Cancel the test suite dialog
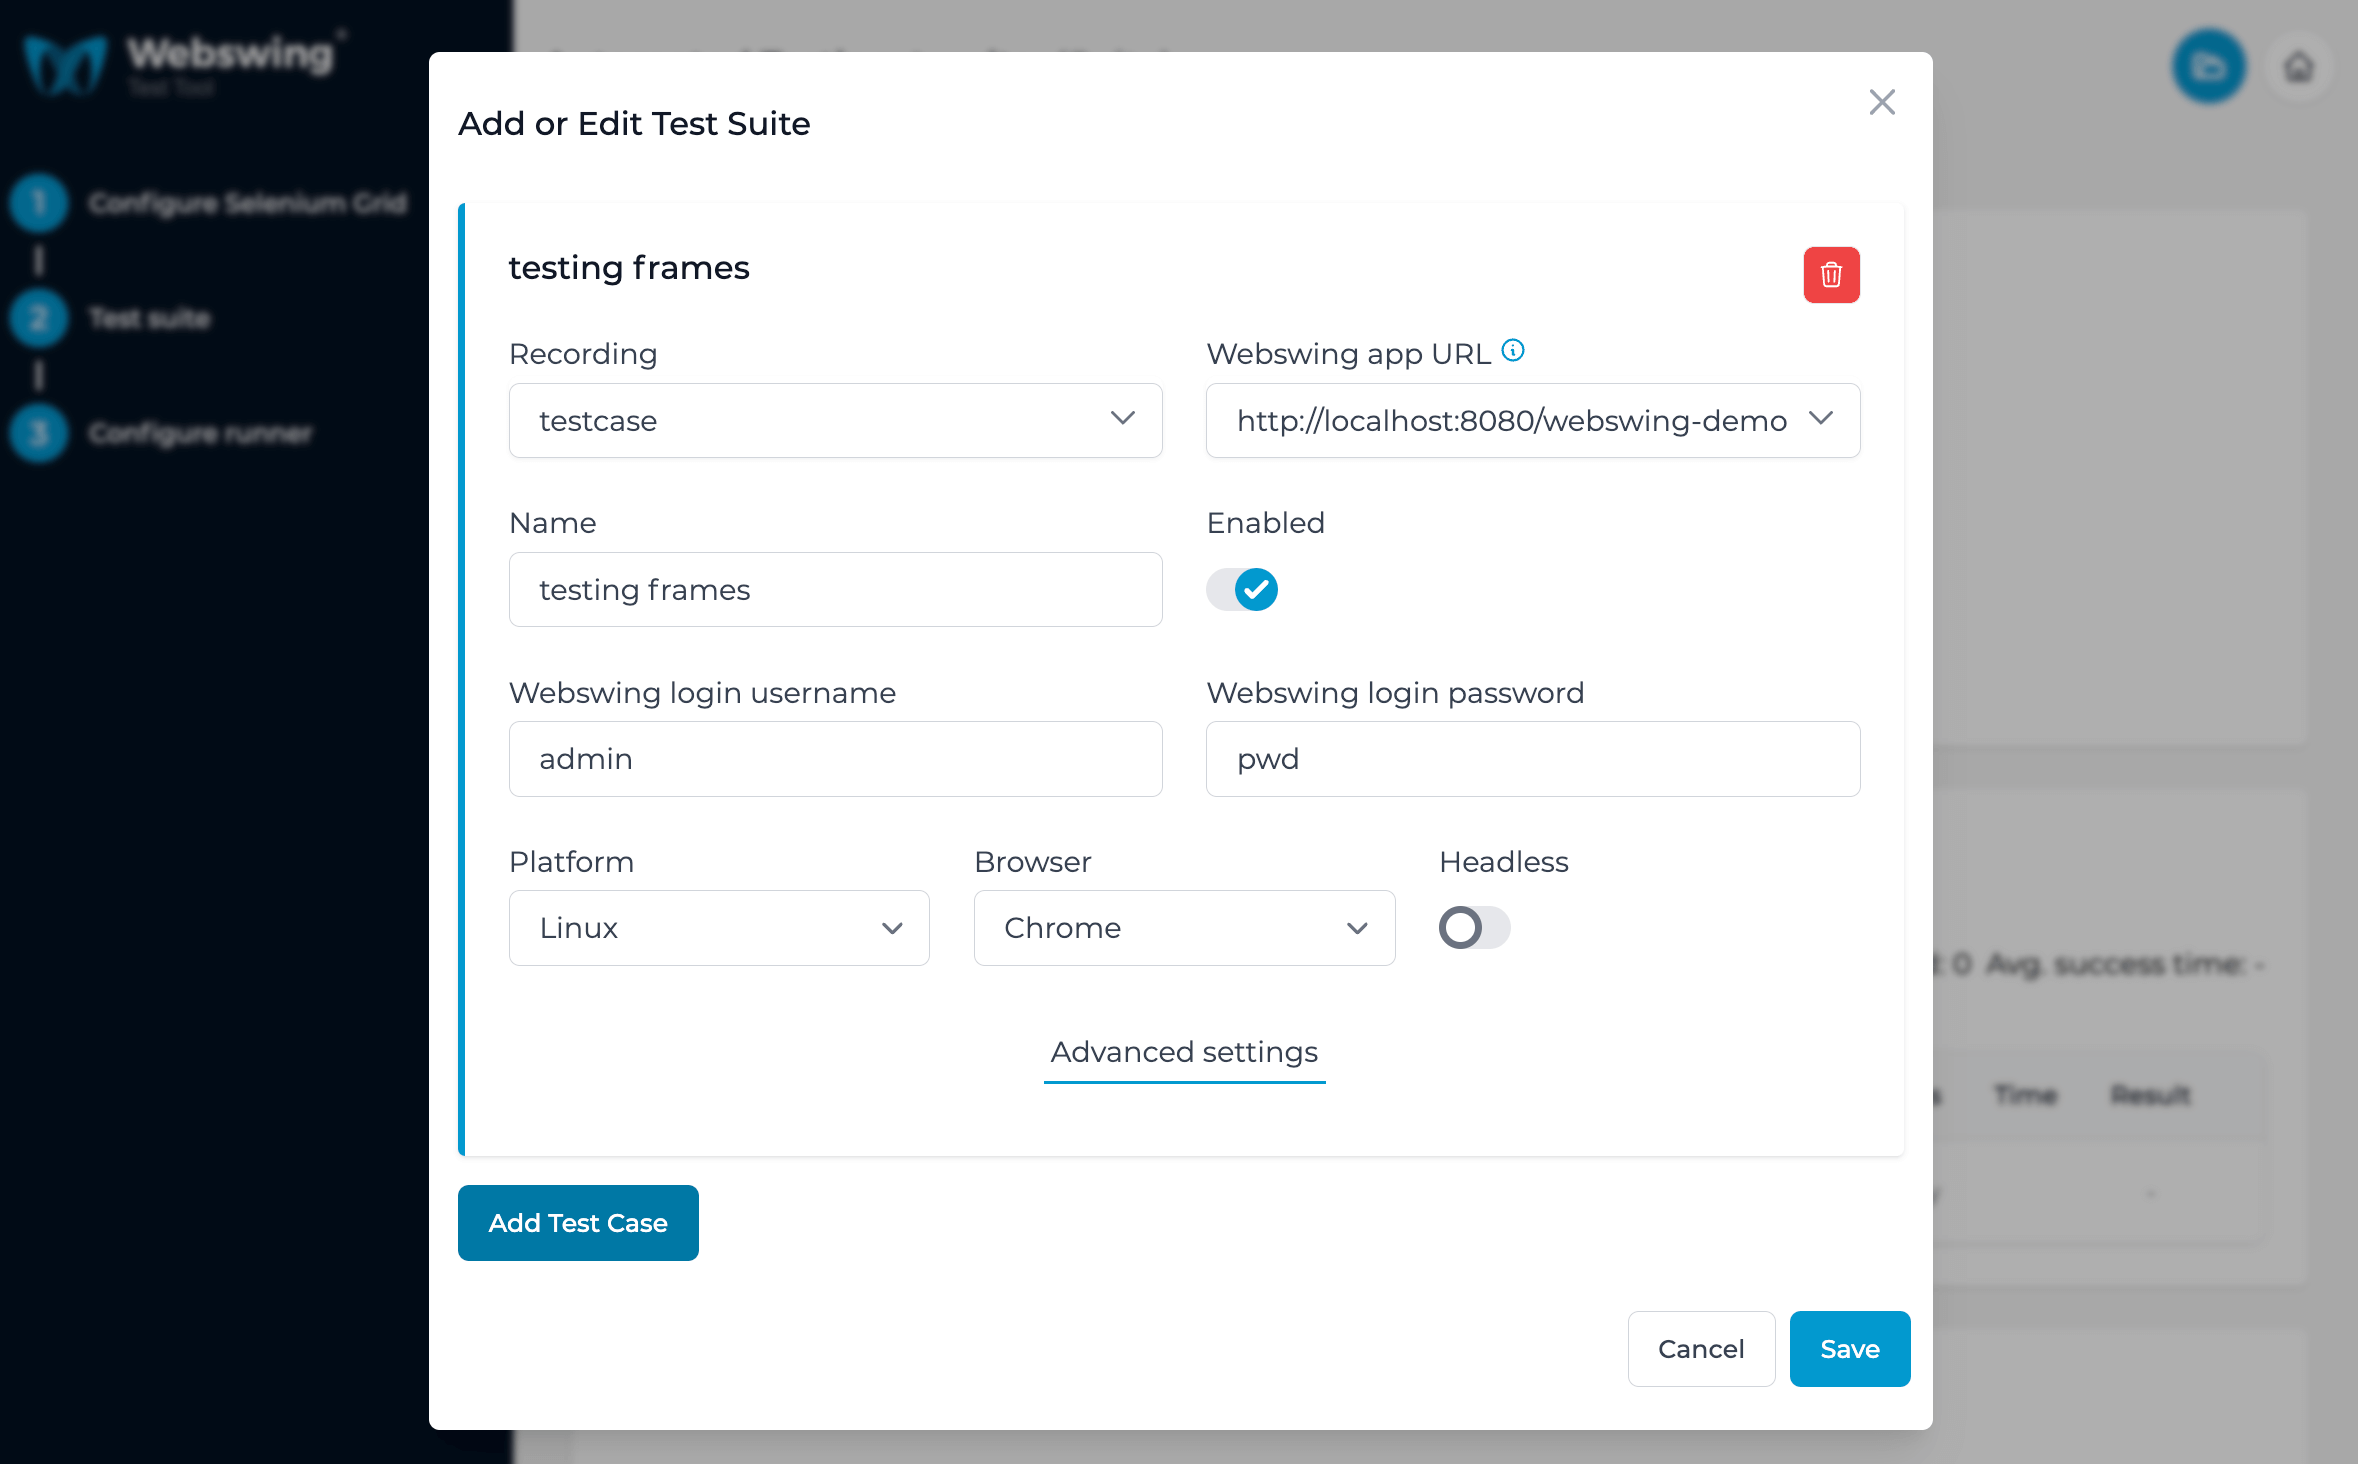 tap(1701, 1349)
